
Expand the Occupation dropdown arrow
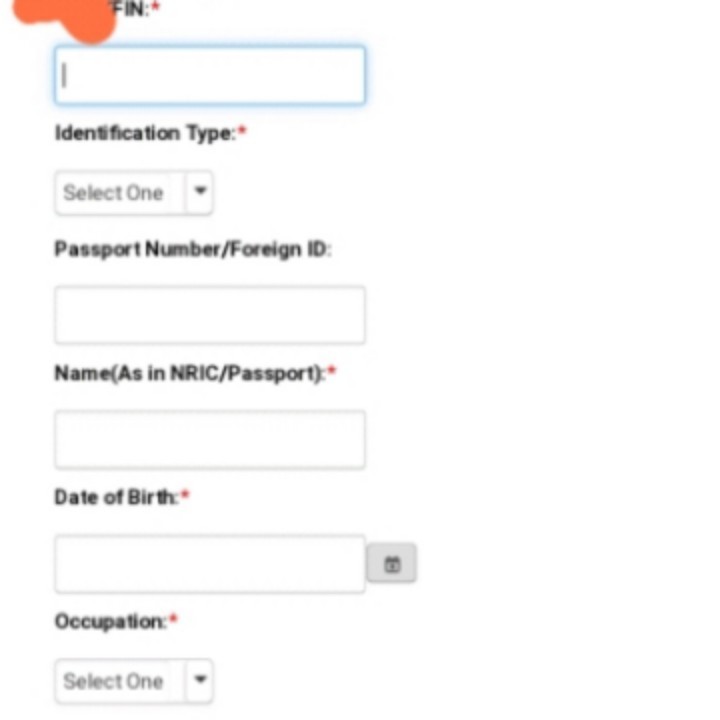200,680
